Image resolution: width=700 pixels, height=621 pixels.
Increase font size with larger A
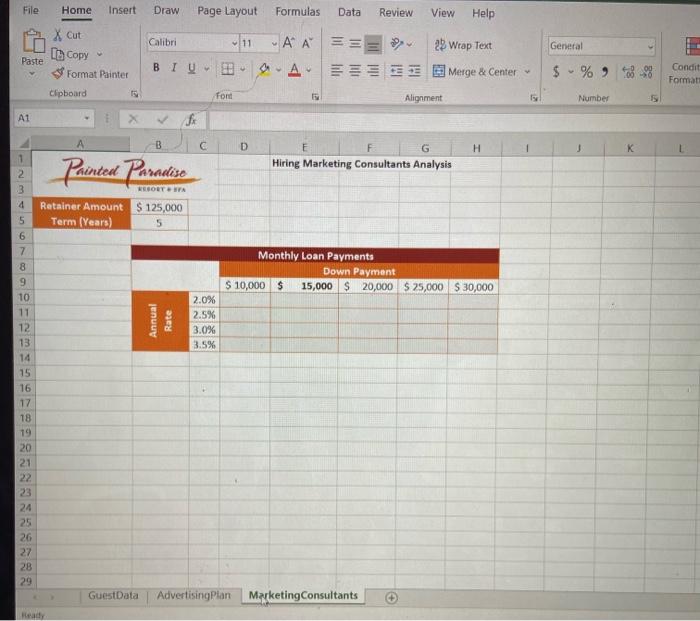pyautogui.click(x=288, y=43)
